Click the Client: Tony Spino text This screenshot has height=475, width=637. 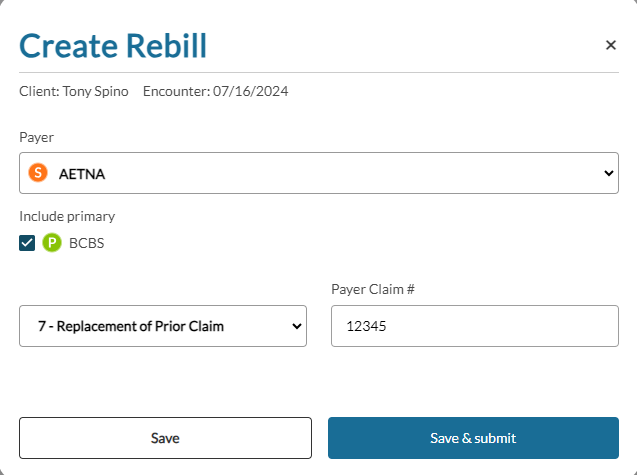[74, 91]
